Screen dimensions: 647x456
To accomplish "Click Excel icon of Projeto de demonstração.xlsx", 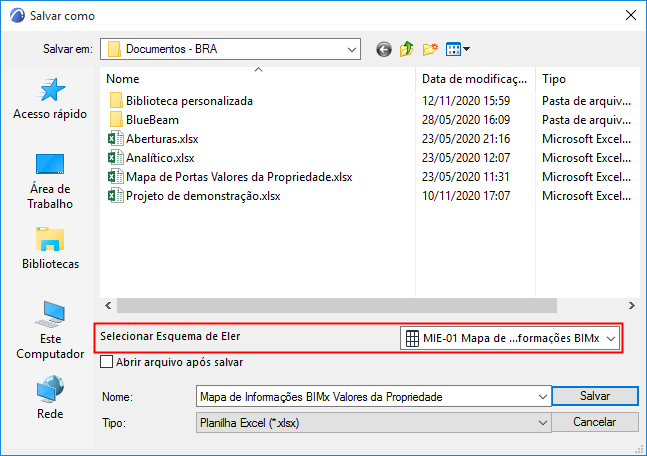I will point(116,196).
